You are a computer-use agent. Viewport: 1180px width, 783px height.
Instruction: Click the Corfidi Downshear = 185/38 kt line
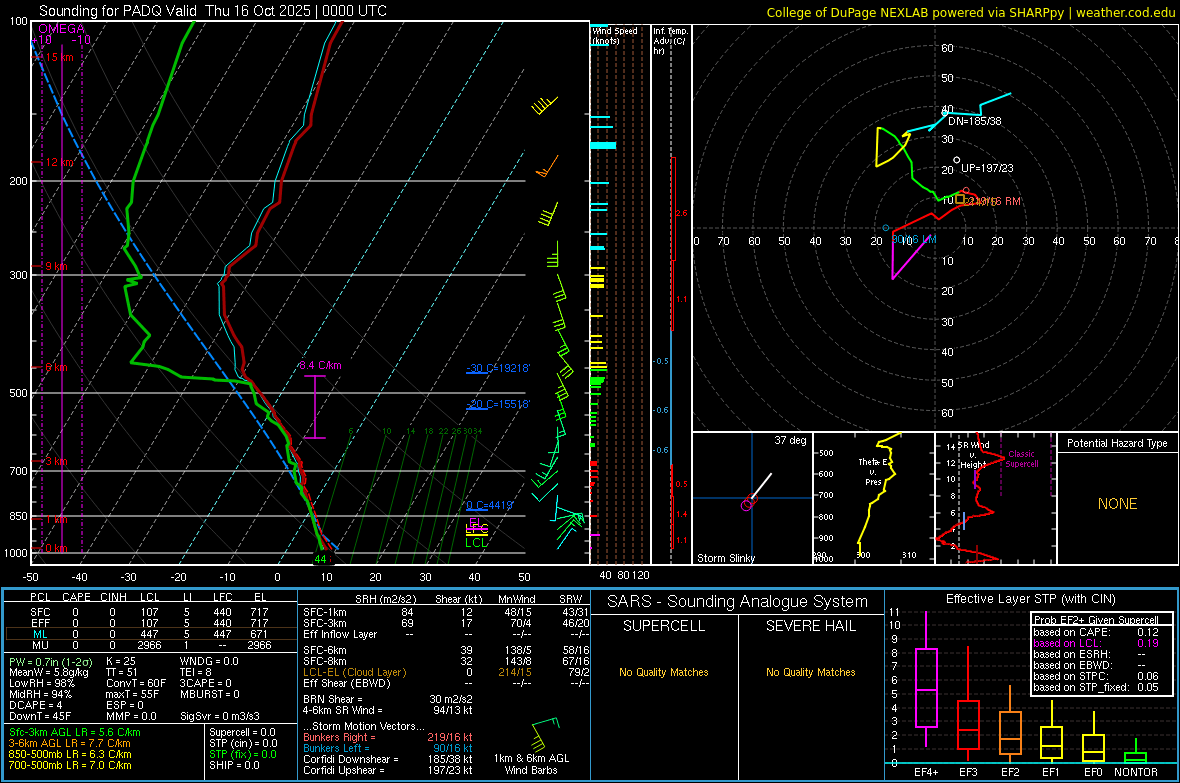coord(388,759)
